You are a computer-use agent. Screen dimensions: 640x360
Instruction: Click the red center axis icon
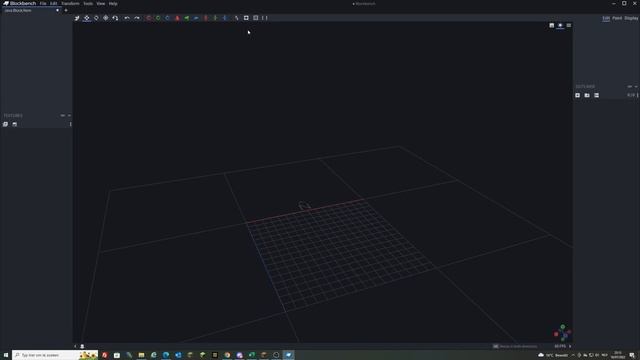(206, 18)
